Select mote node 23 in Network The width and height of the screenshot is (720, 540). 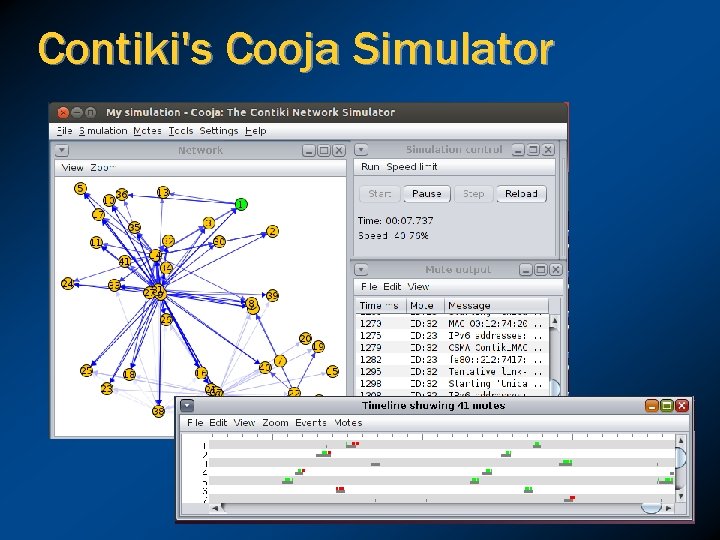pyautogui.click(x=107, y=388)
